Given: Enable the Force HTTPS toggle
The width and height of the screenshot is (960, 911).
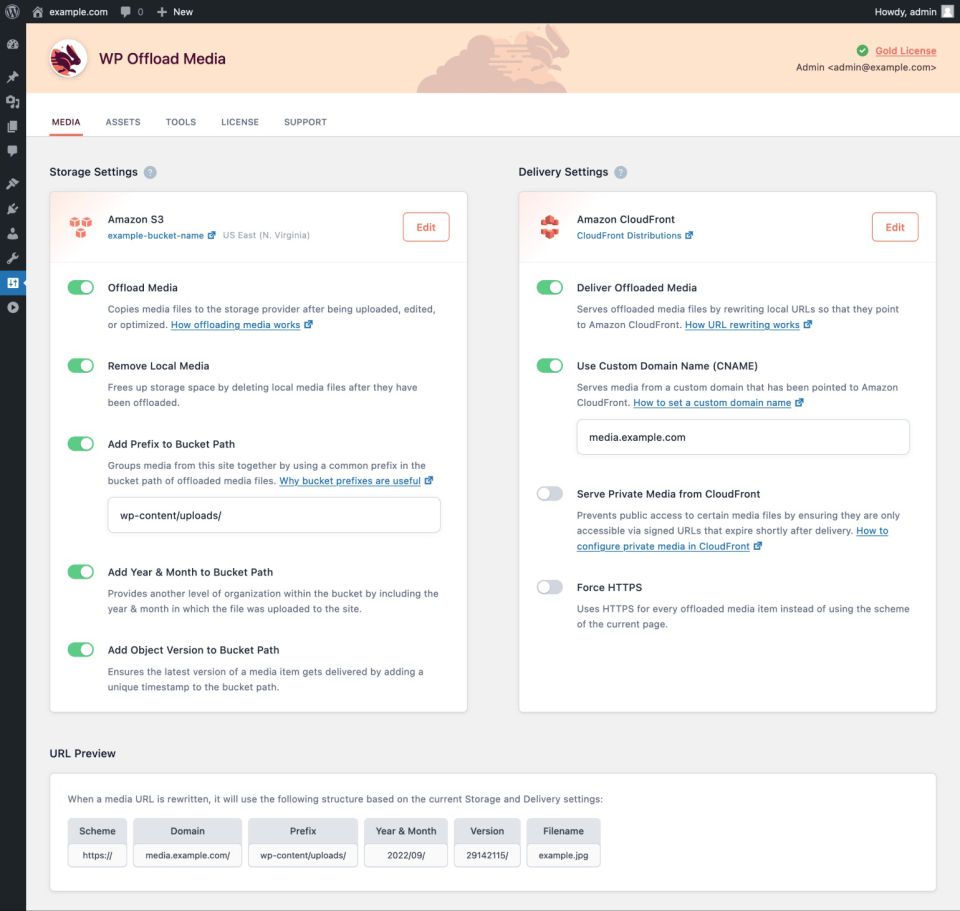Looking at the screenshot, I should [x=549, y=587].
